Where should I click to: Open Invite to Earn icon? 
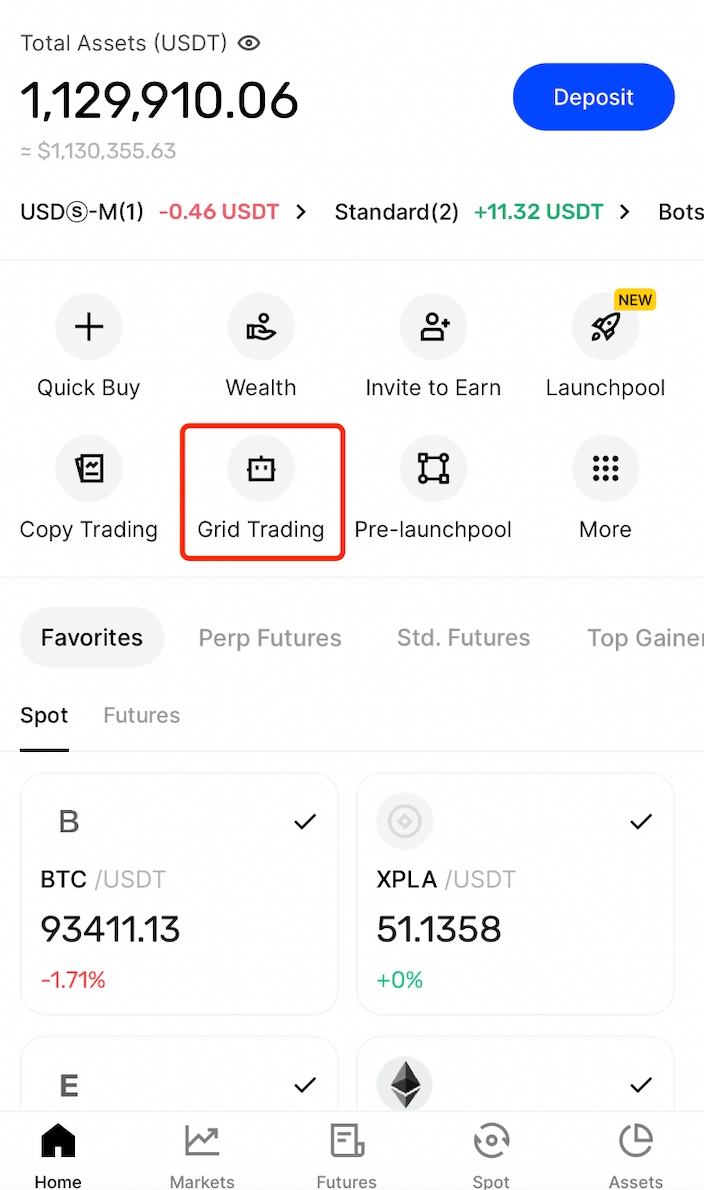433,327
